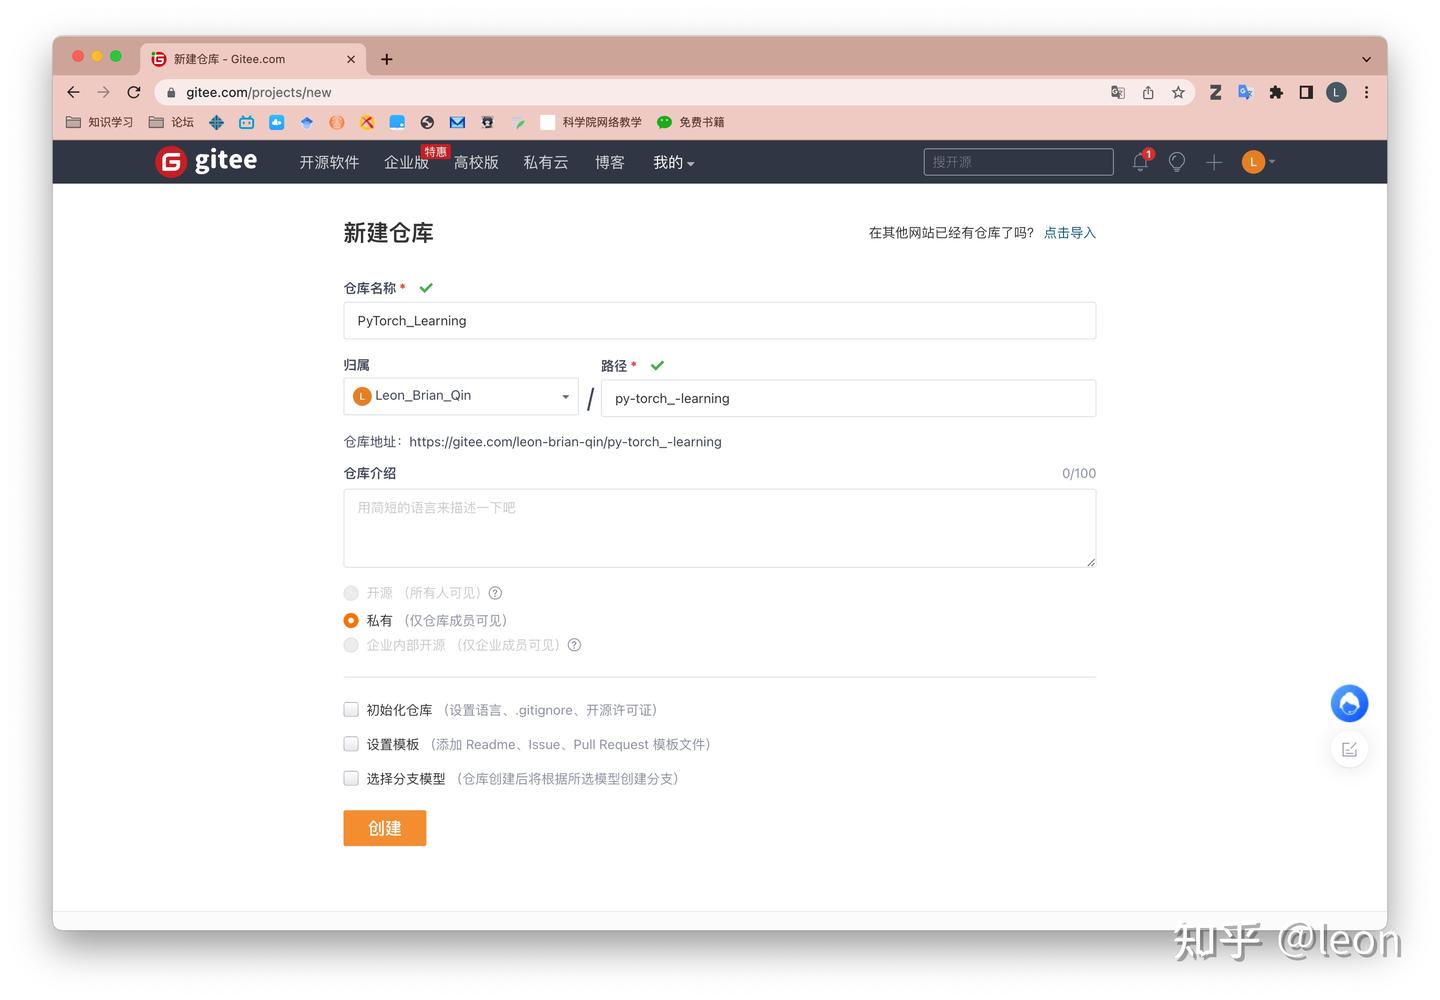Check the 选择分支模型 checkbox
The image size is (1440, 1000).
pos(351,778)
